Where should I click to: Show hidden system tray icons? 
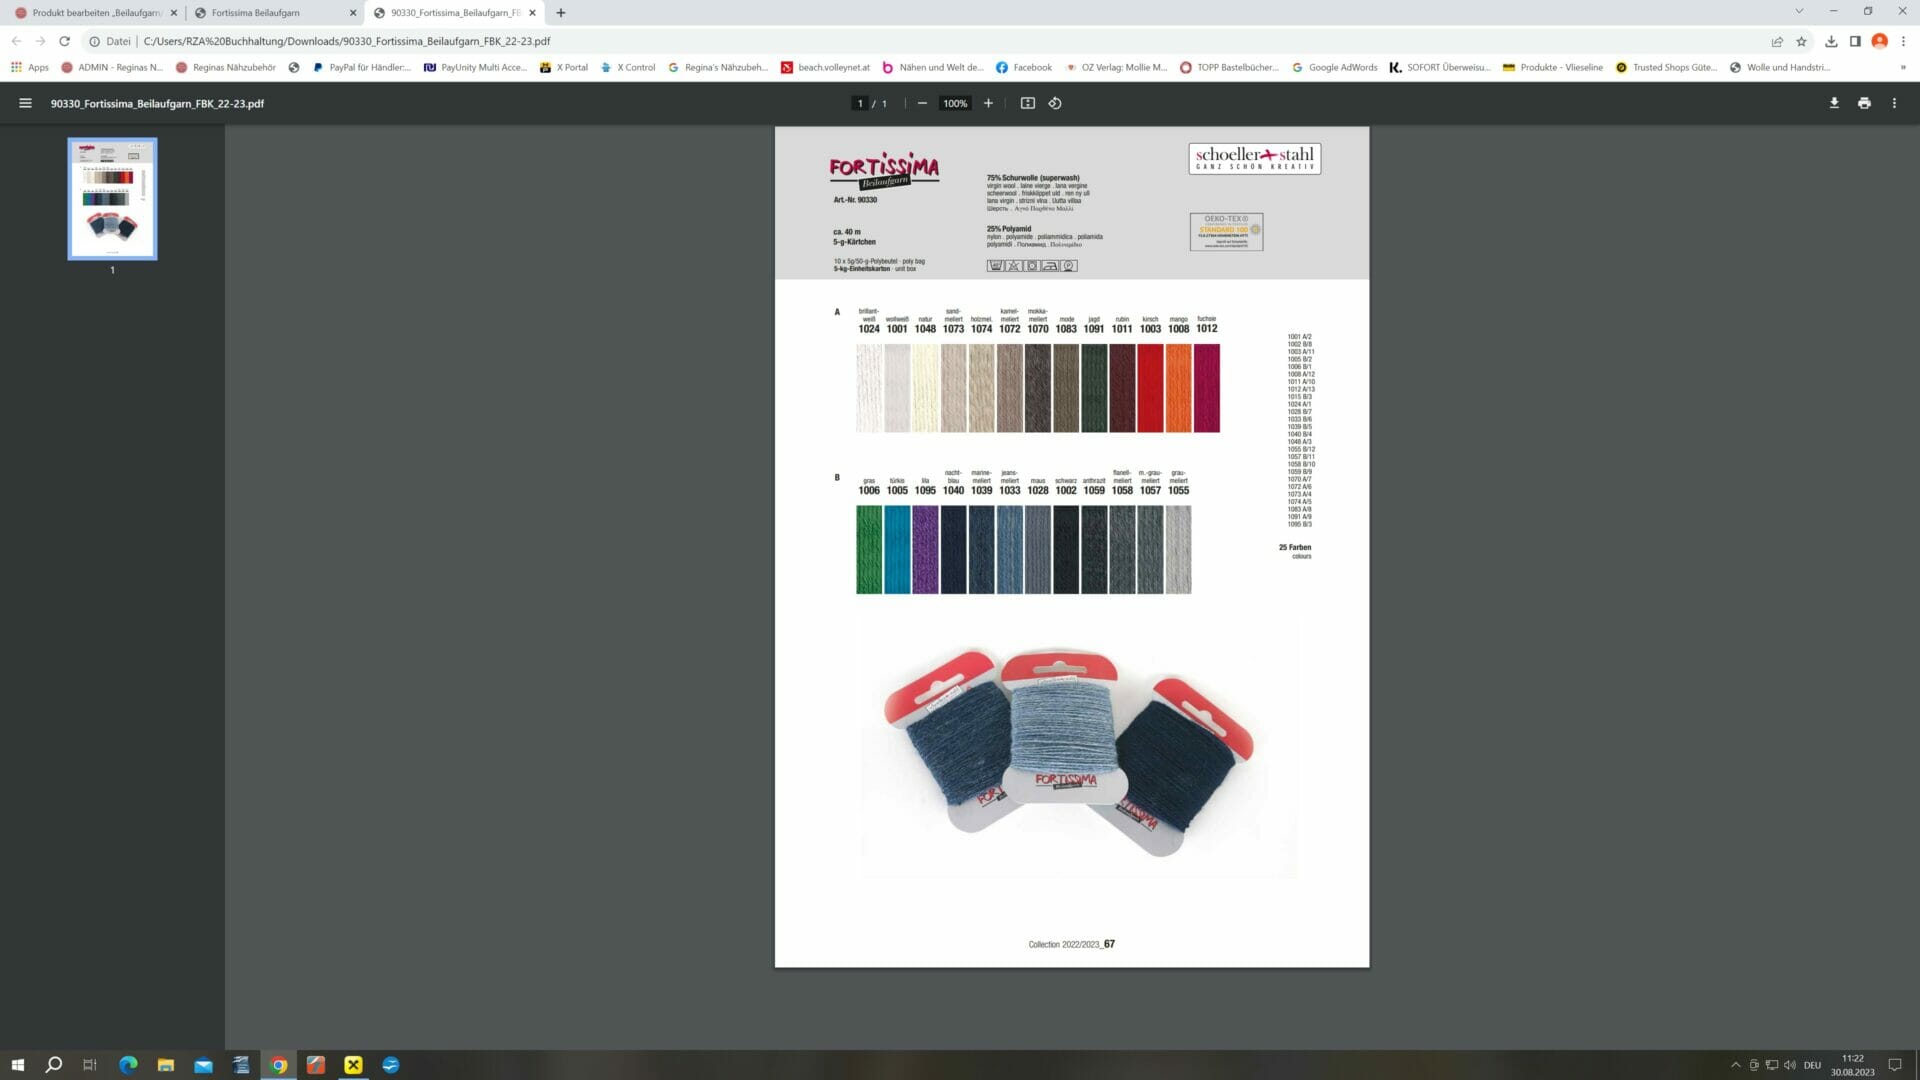click(1736, 1065)
